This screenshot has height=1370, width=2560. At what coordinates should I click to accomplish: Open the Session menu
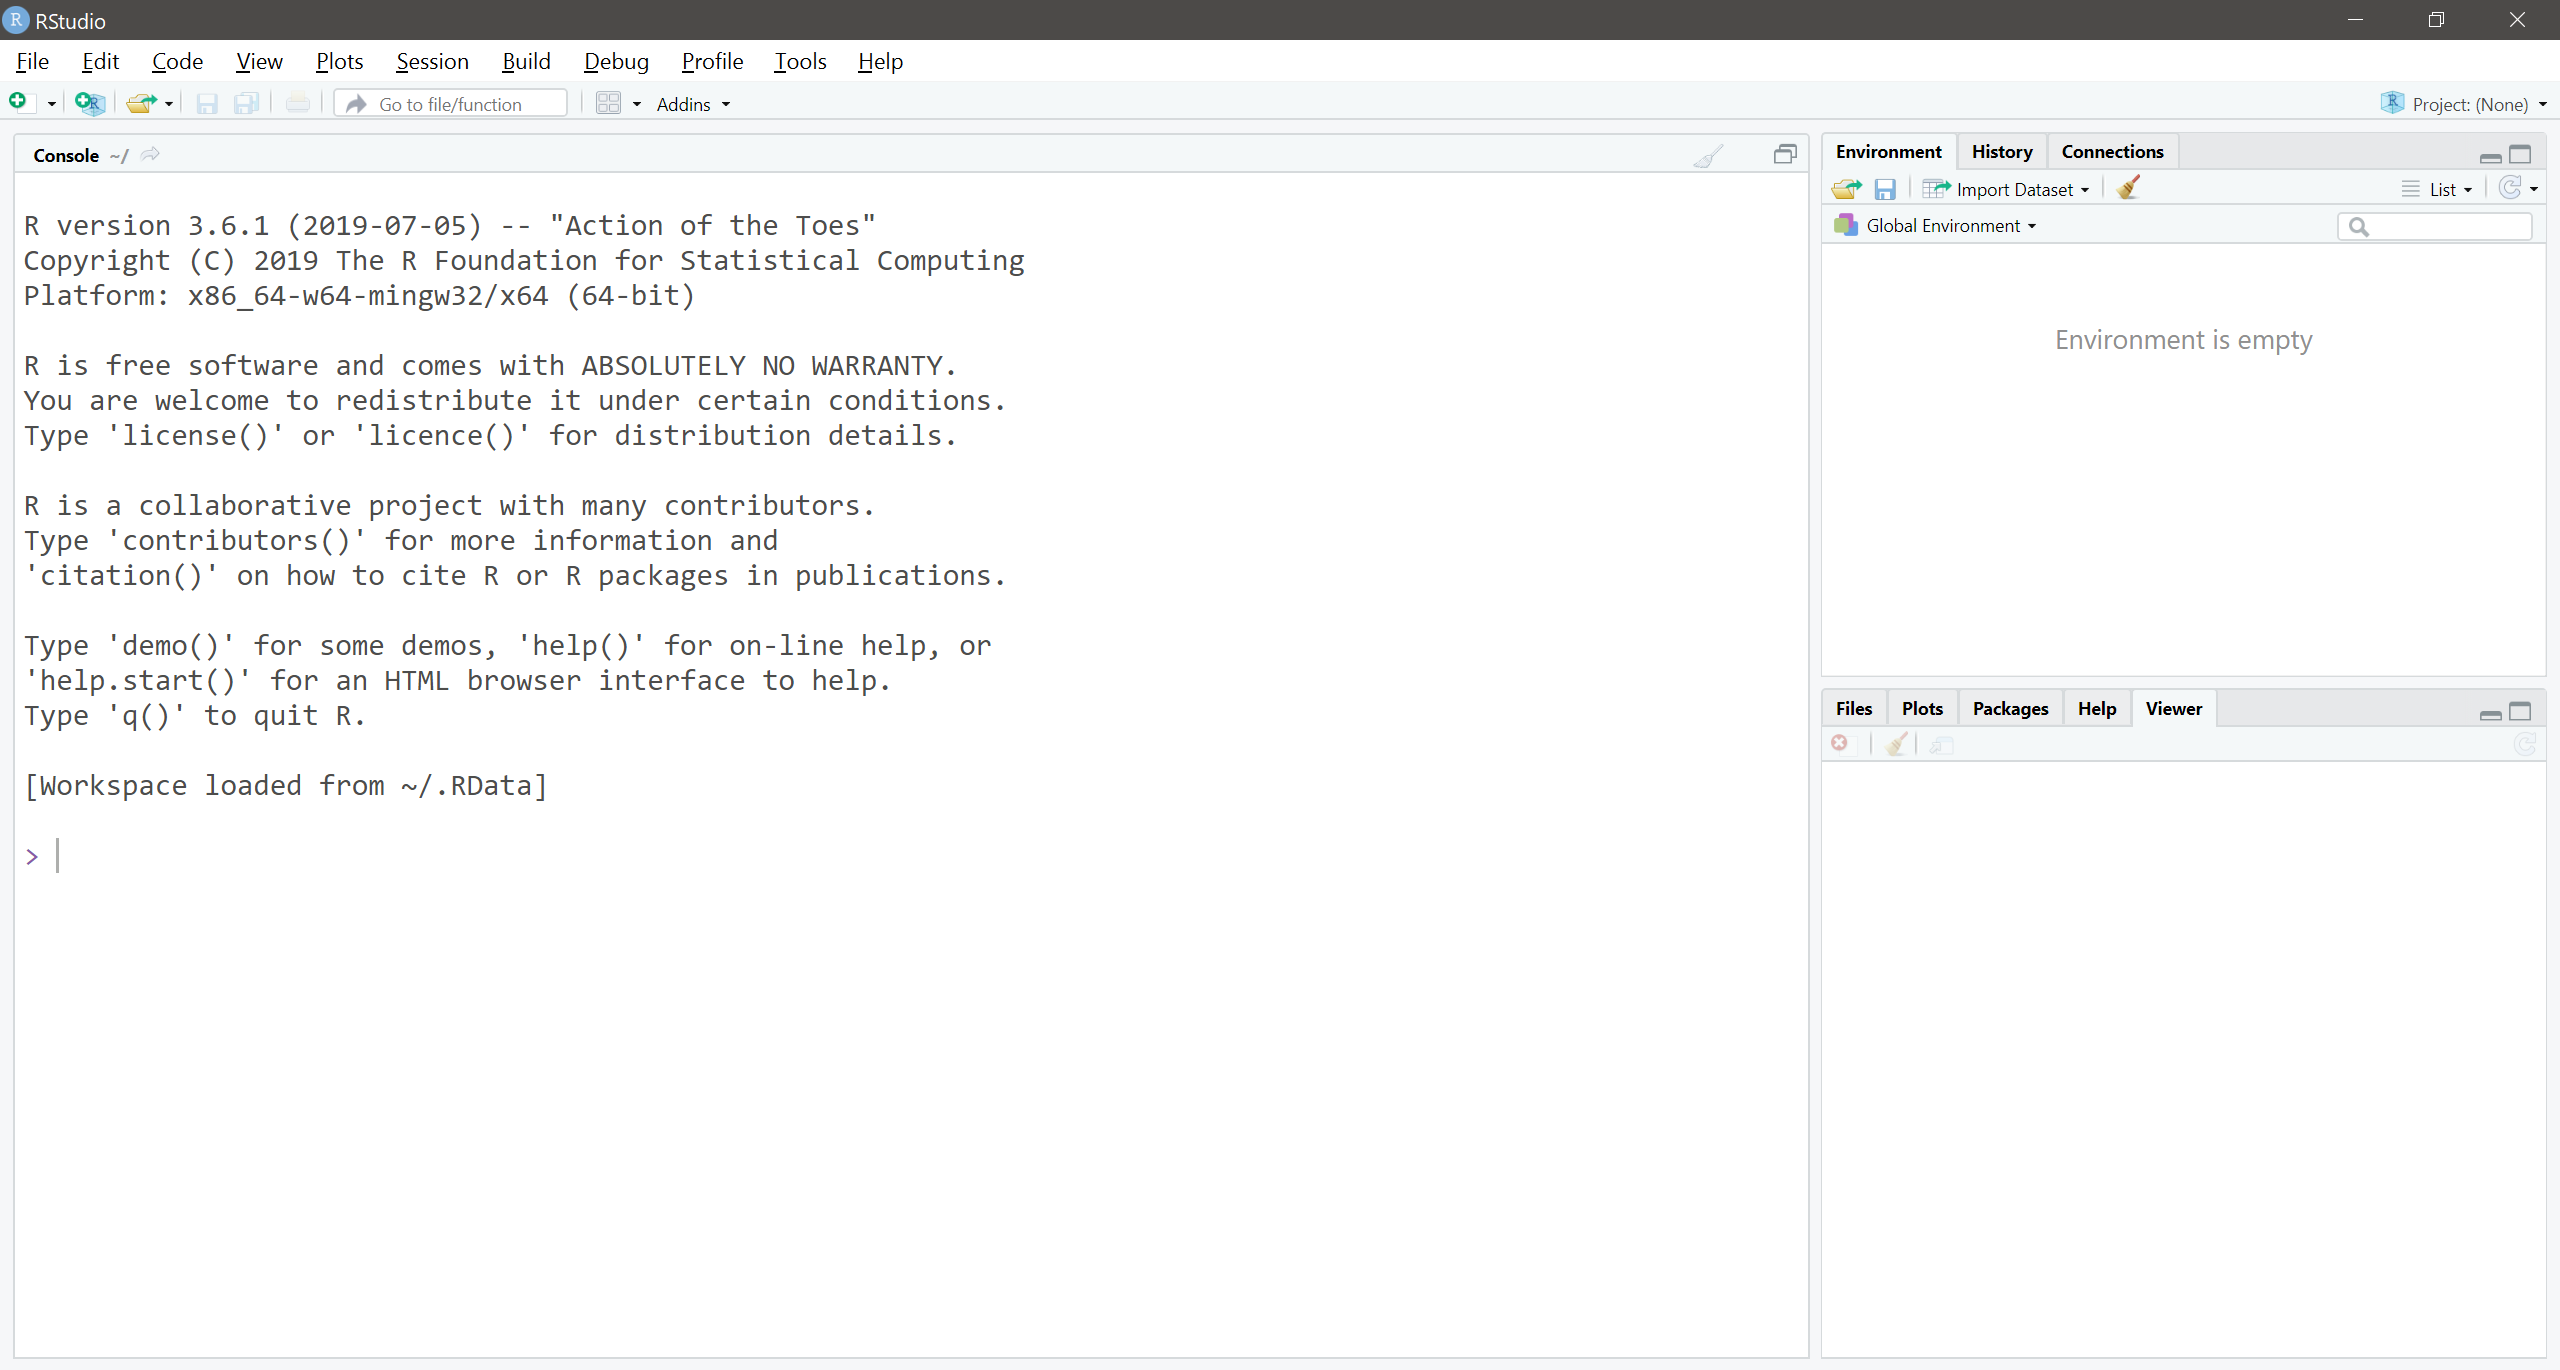click(x=432, y=61)
